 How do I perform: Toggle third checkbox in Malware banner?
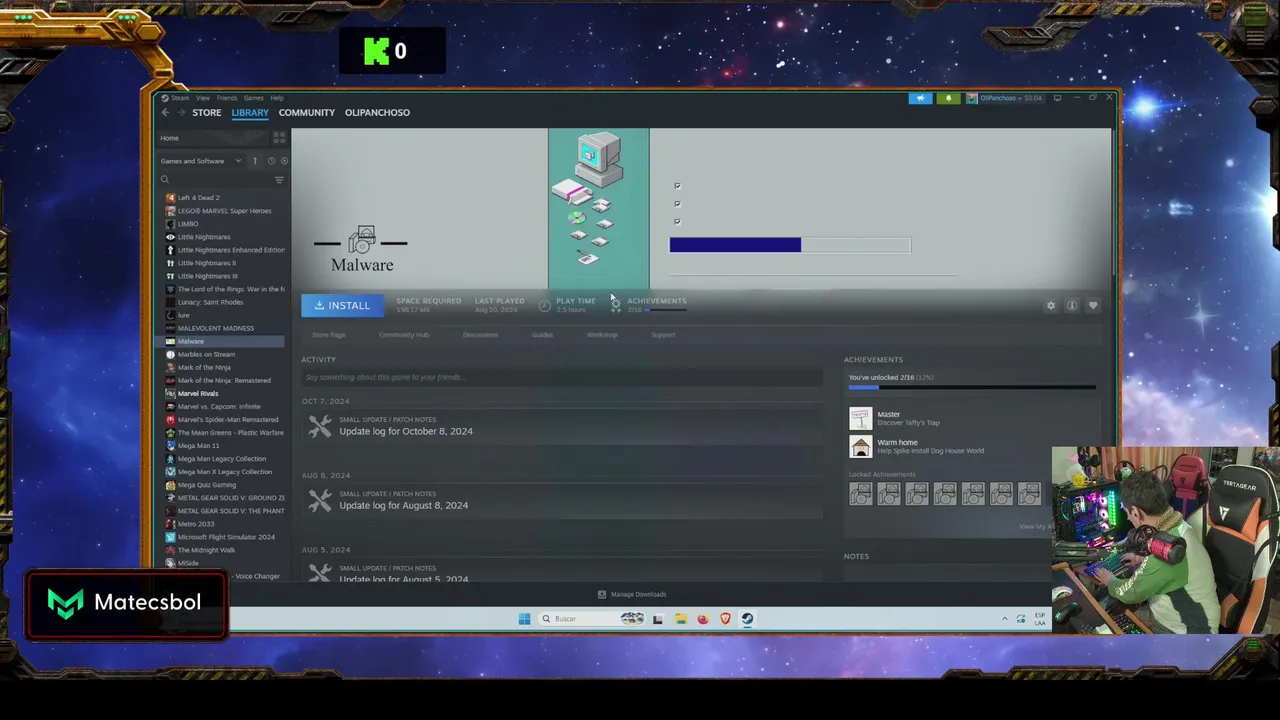[677, 222]
